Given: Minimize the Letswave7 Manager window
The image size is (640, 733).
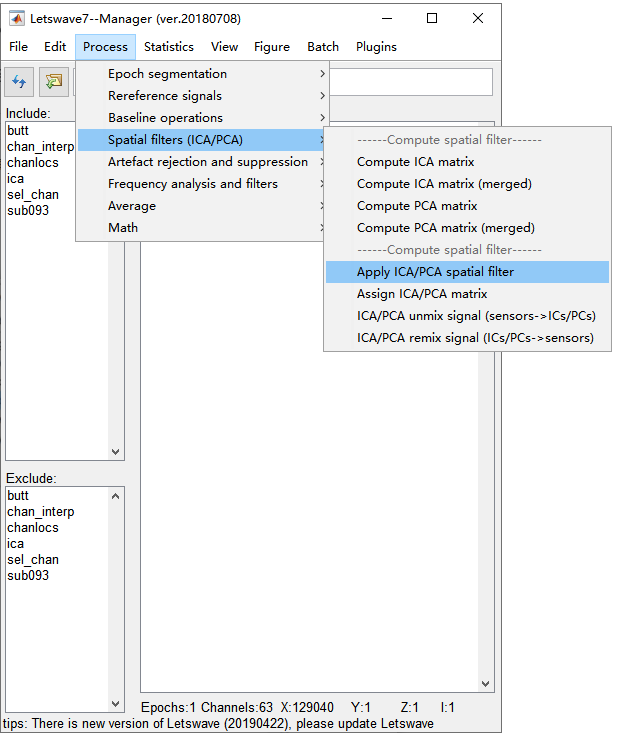Looking at the screenshot, I should [387, 18].
